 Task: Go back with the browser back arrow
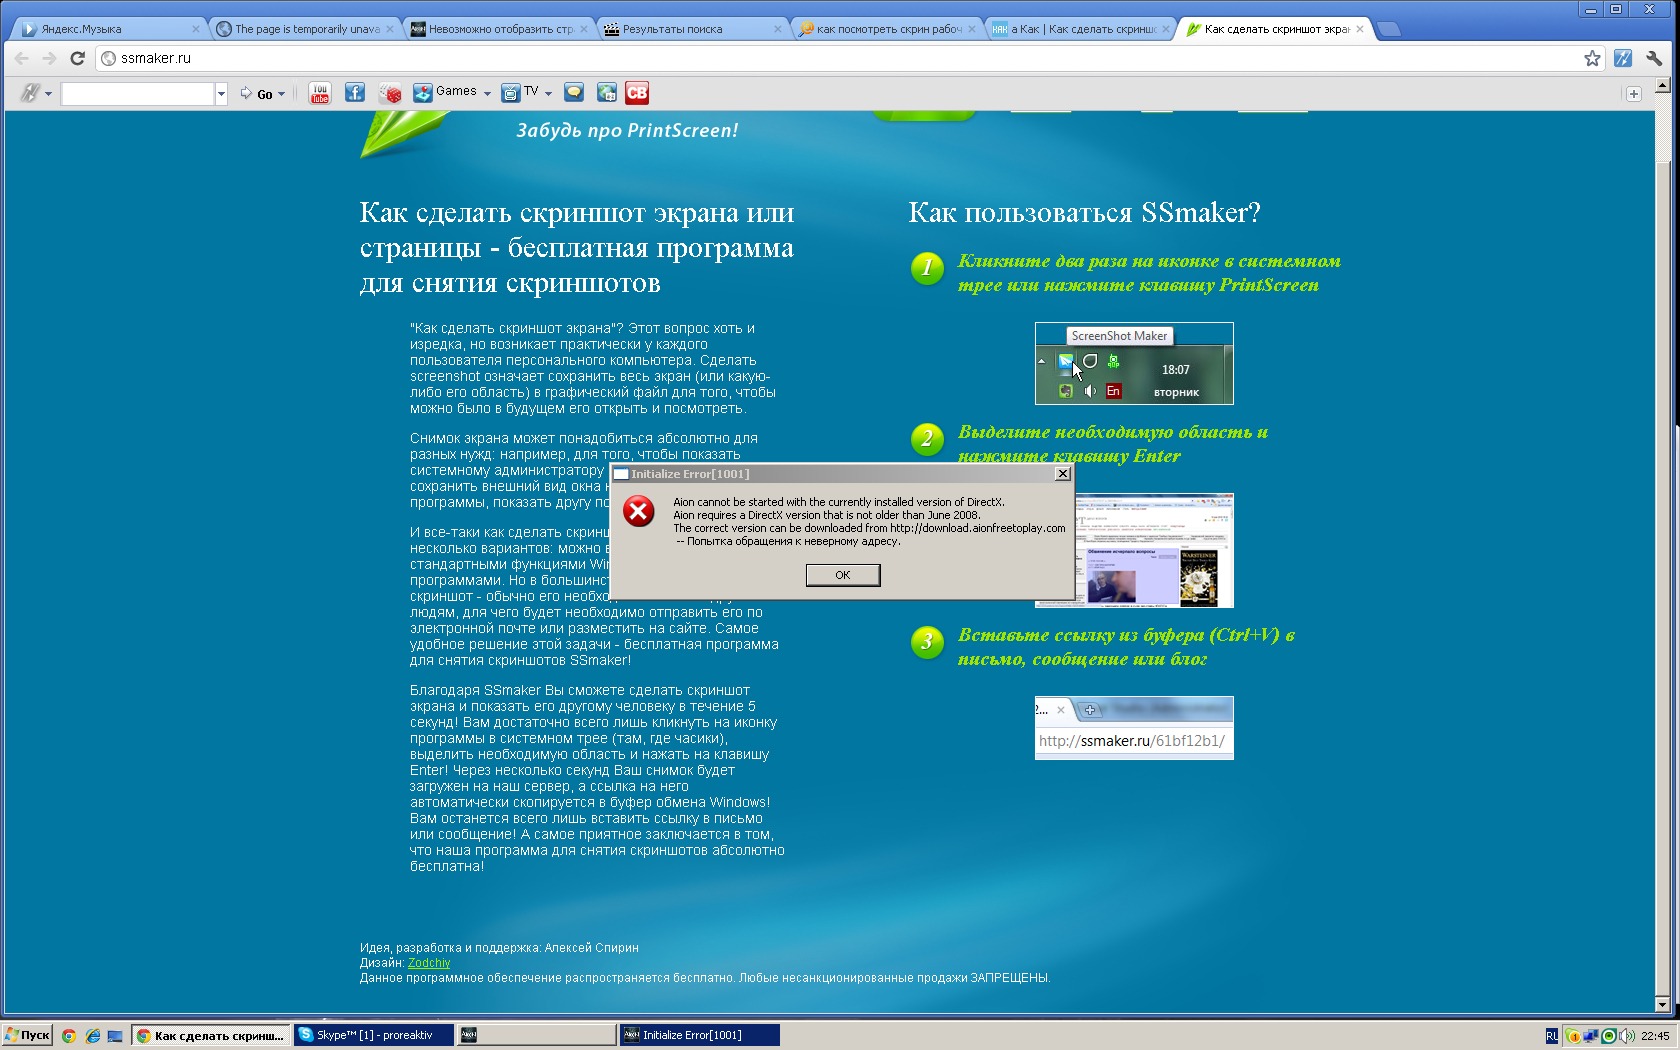point(21,58)
